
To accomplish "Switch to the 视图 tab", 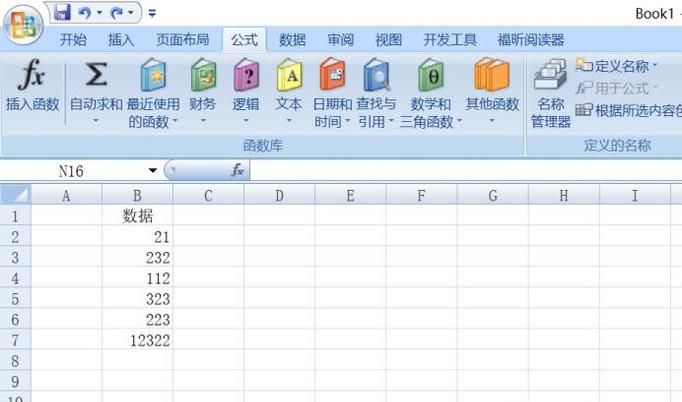I will tap(388, 40).
